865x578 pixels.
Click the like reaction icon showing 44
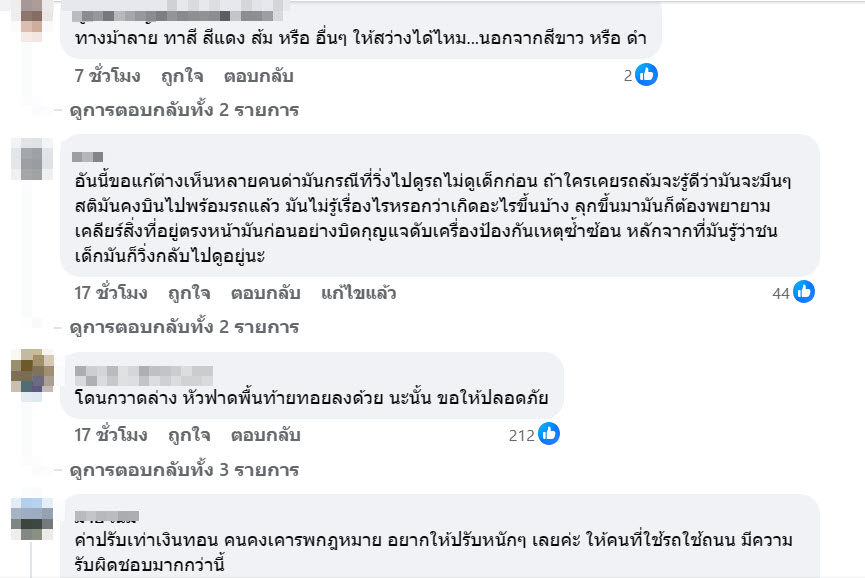pyautogui.click(x=804, y=292)
